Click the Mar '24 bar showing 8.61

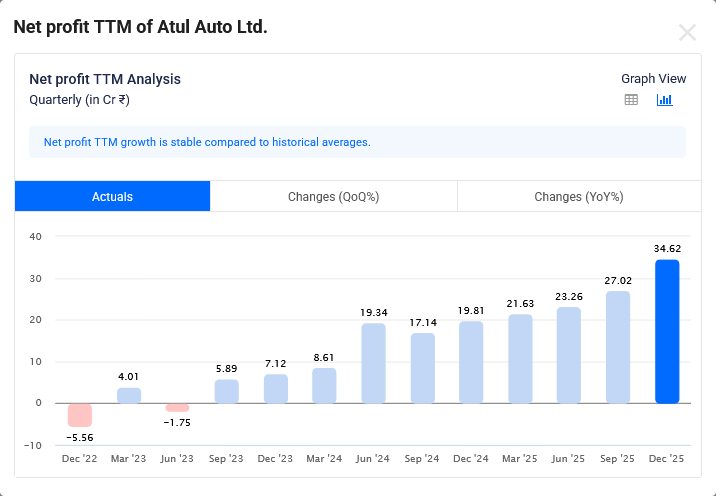[x=324, y=386]
